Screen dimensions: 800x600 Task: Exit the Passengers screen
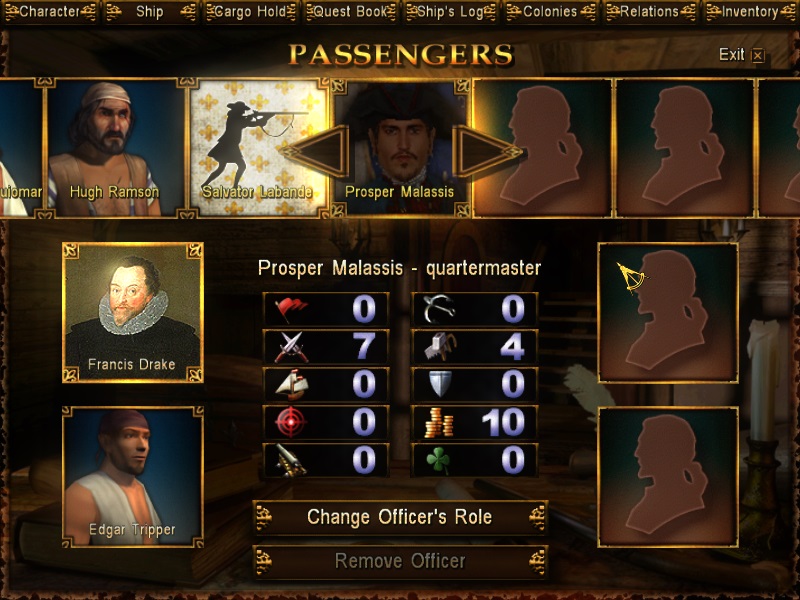pyautogui.click(x=741, y=55)
